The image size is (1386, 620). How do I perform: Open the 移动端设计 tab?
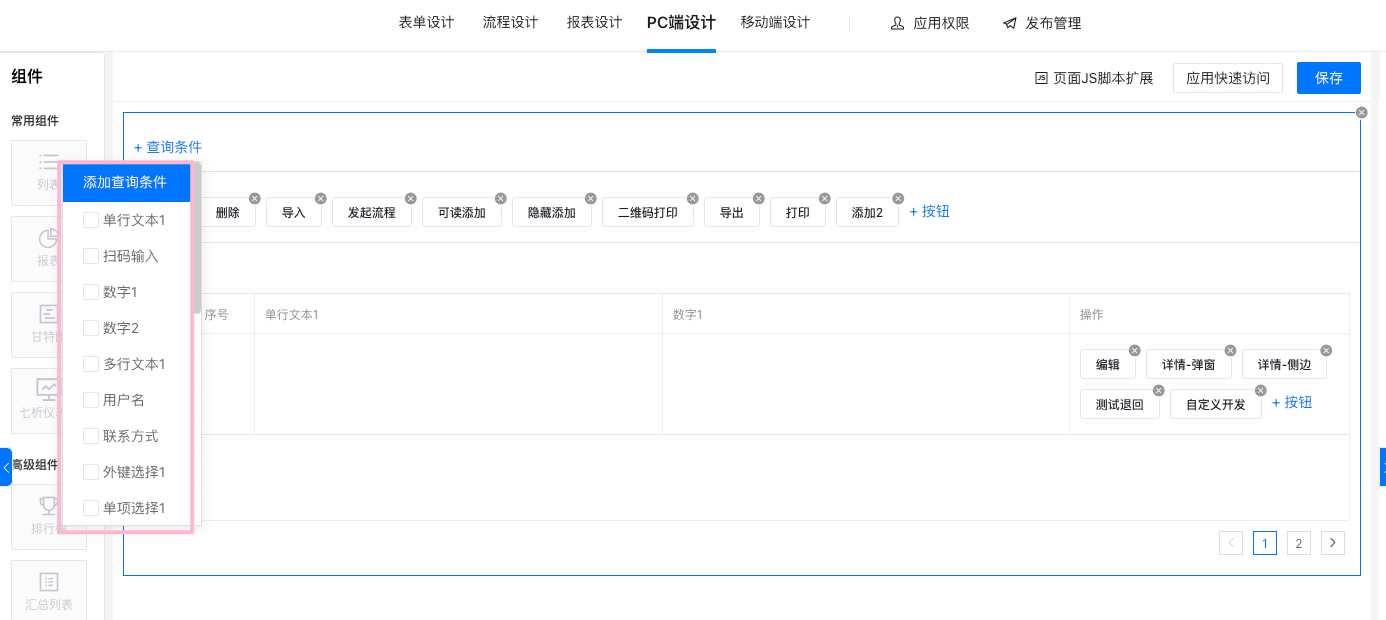775,23
